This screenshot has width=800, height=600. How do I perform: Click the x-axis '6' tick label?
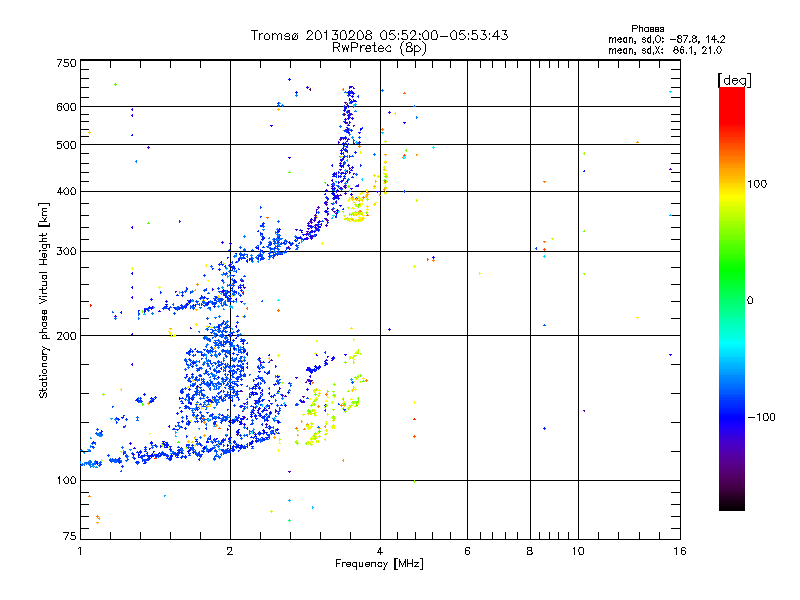pos(467,551)
